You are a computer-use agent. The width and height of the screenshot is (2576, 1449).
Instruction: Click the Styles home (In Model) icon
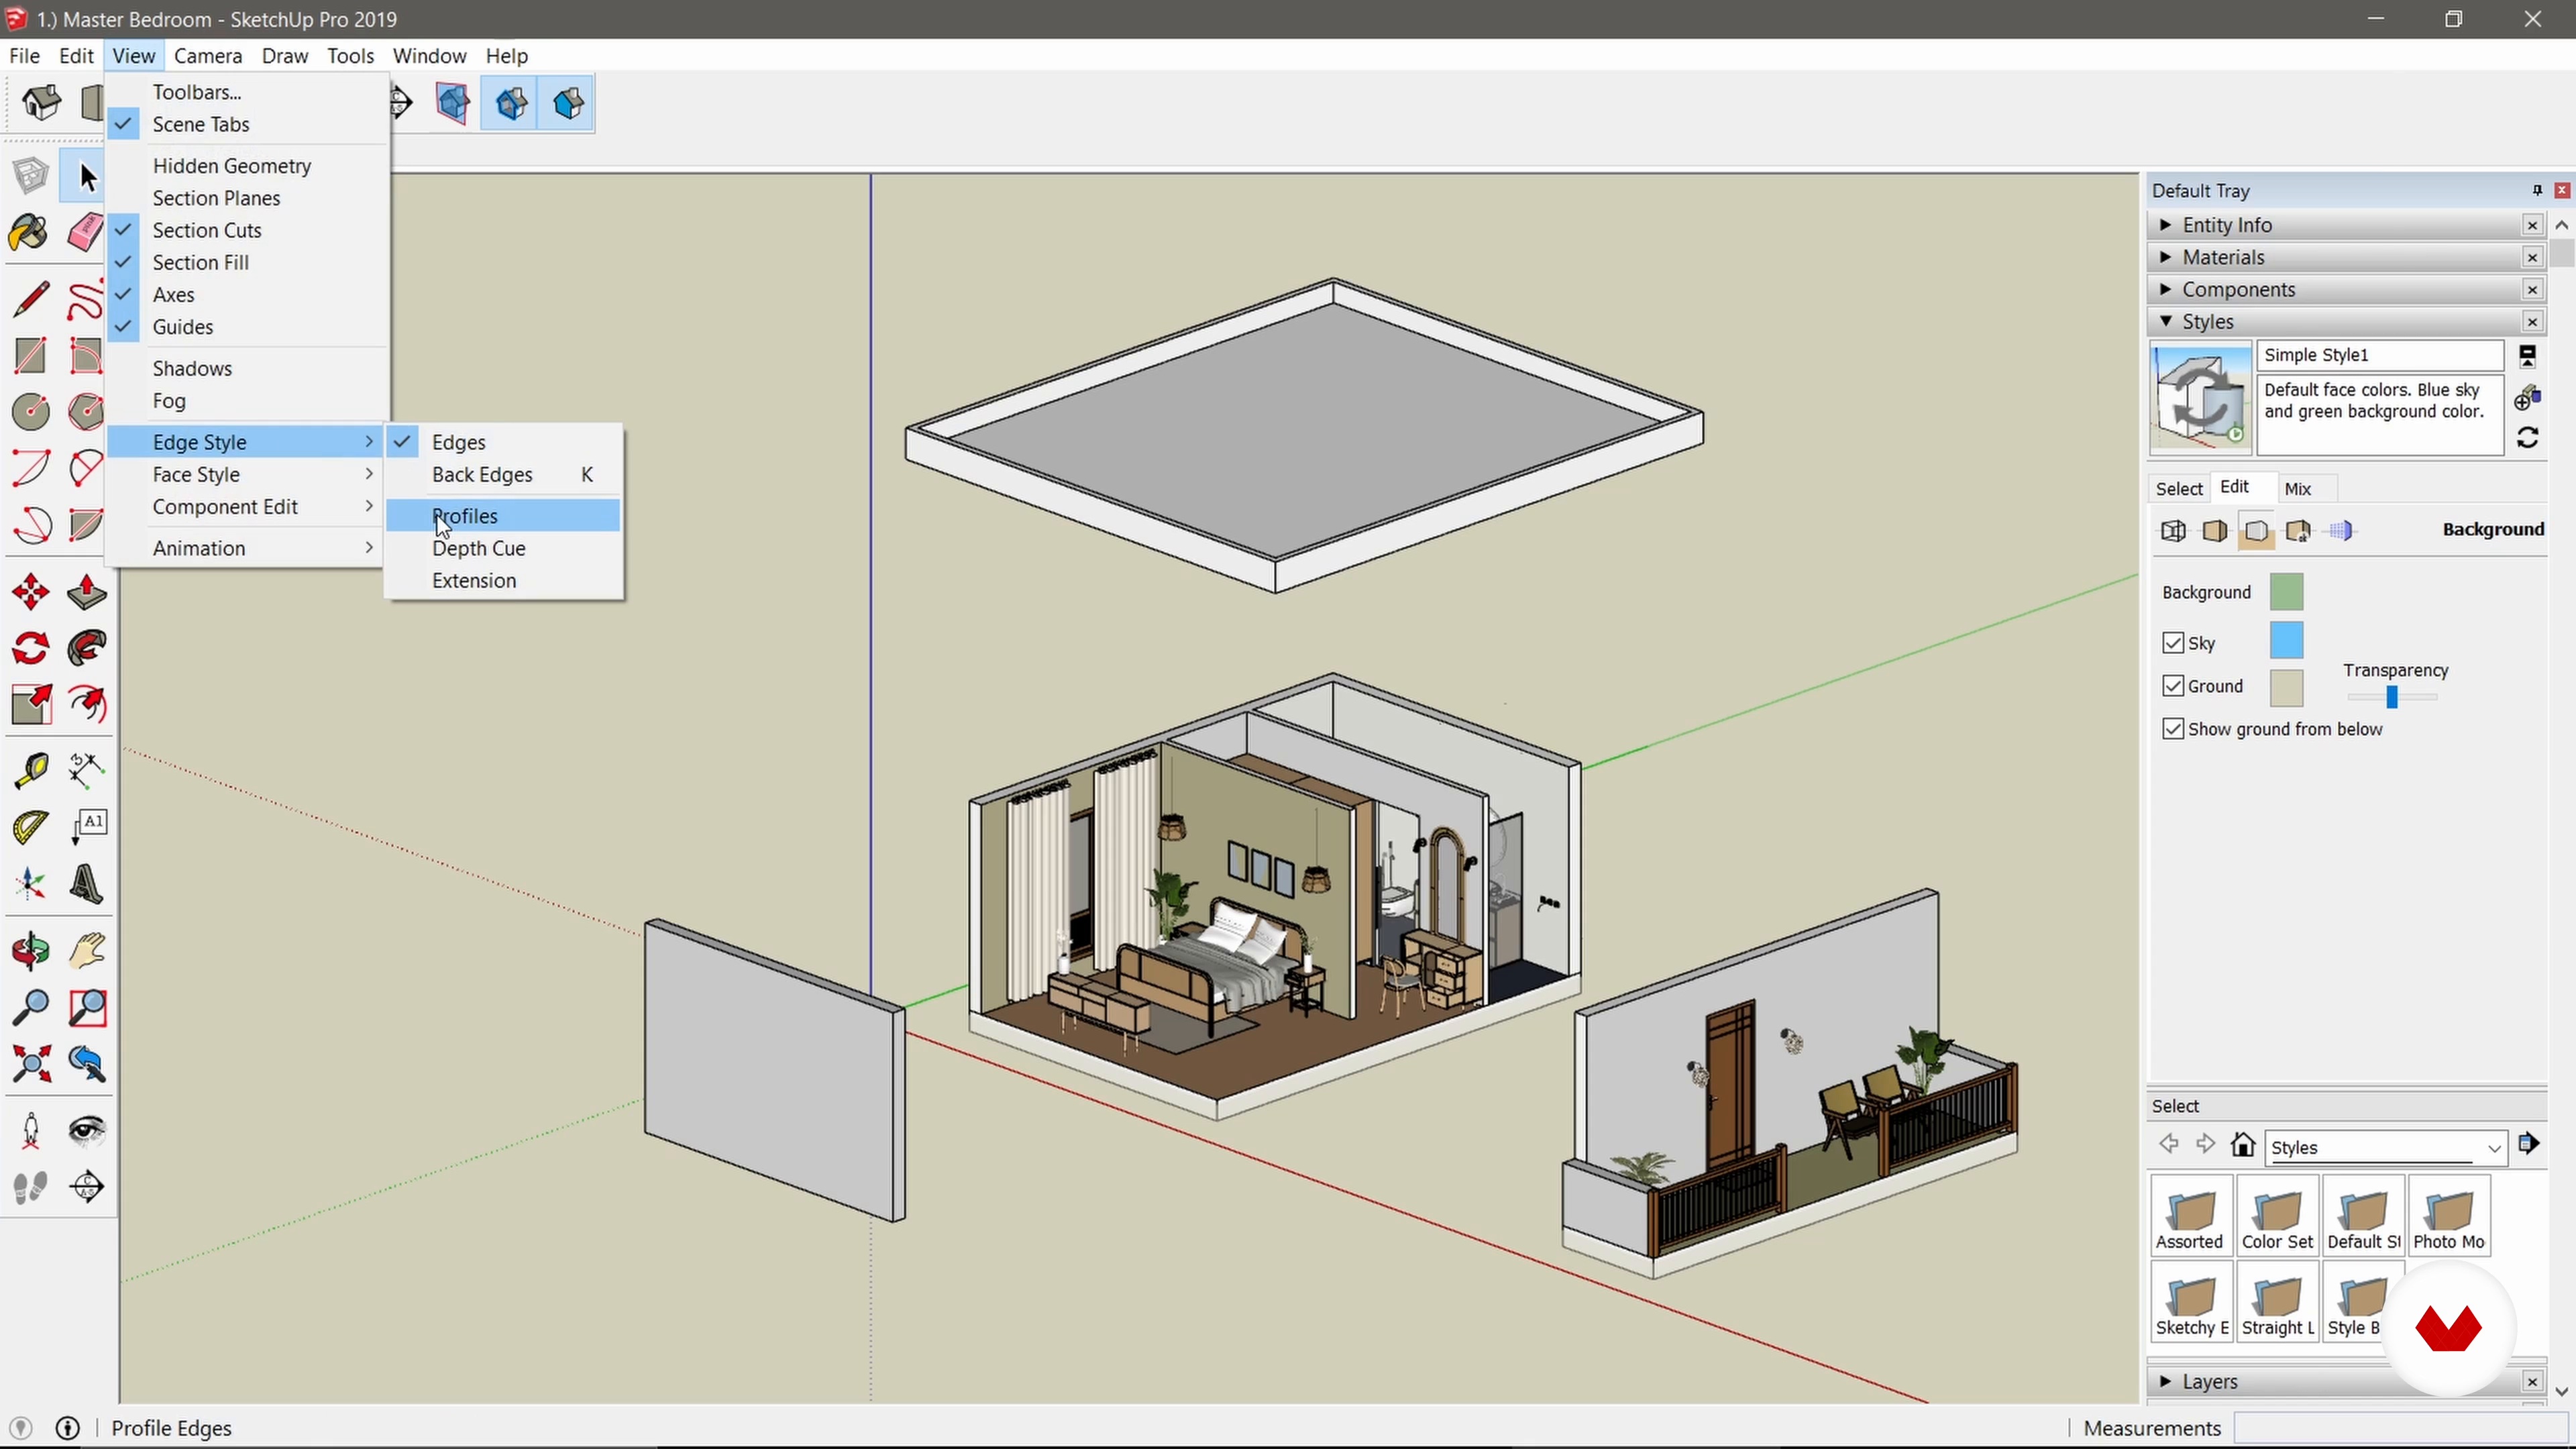pos(2243,1145)
